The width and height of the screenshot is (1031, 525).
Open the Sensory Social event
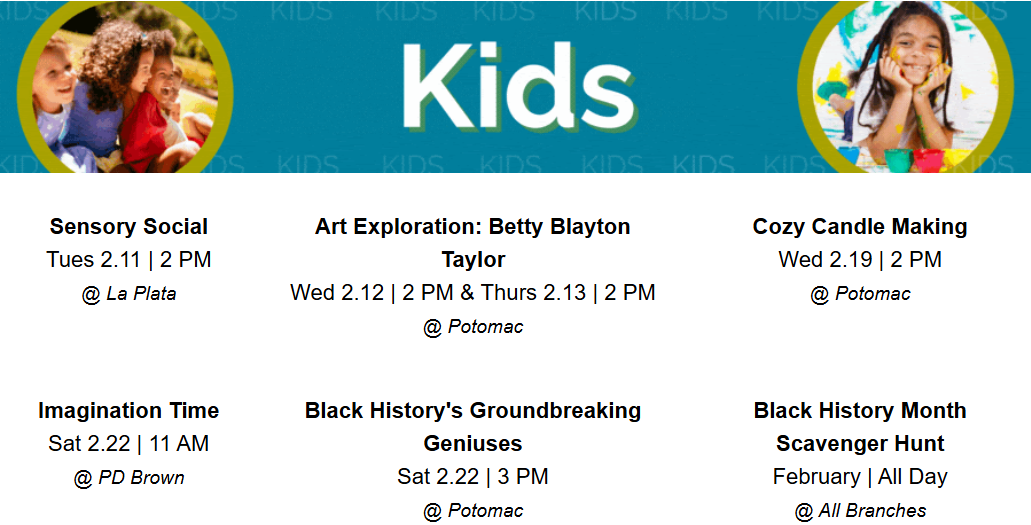click(129, 227)
